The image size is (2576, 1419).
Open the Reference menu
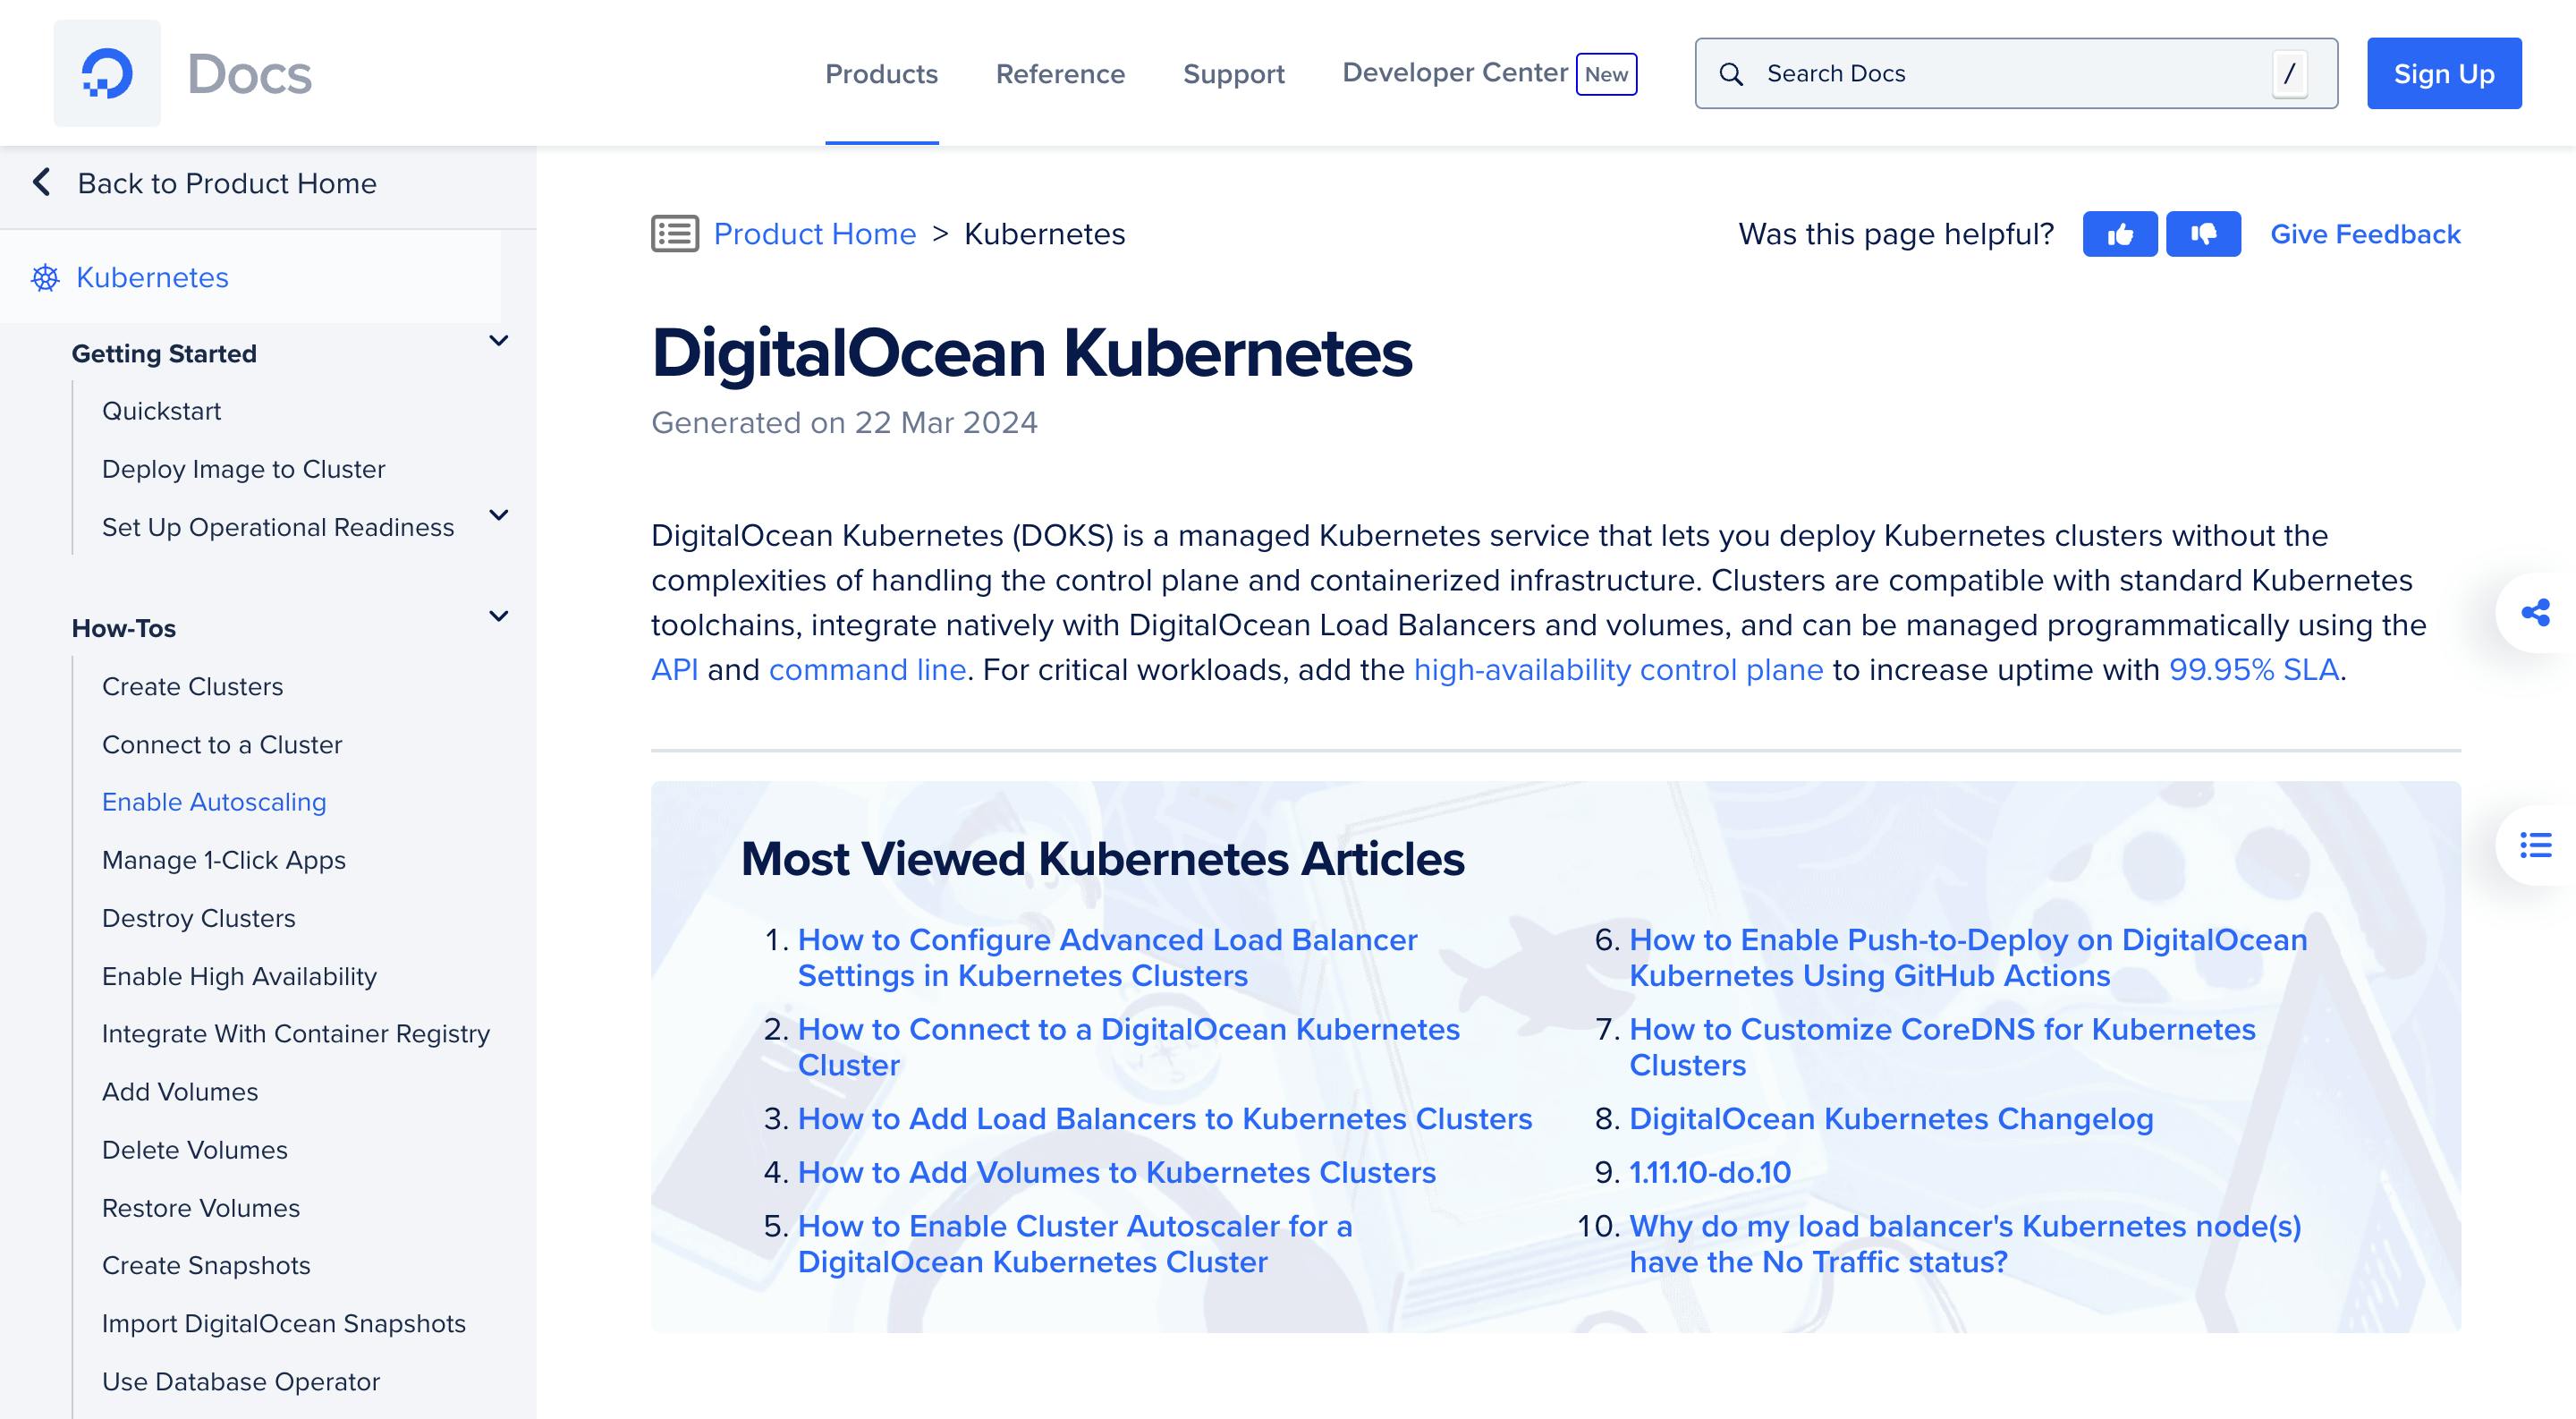point(1060,73)
